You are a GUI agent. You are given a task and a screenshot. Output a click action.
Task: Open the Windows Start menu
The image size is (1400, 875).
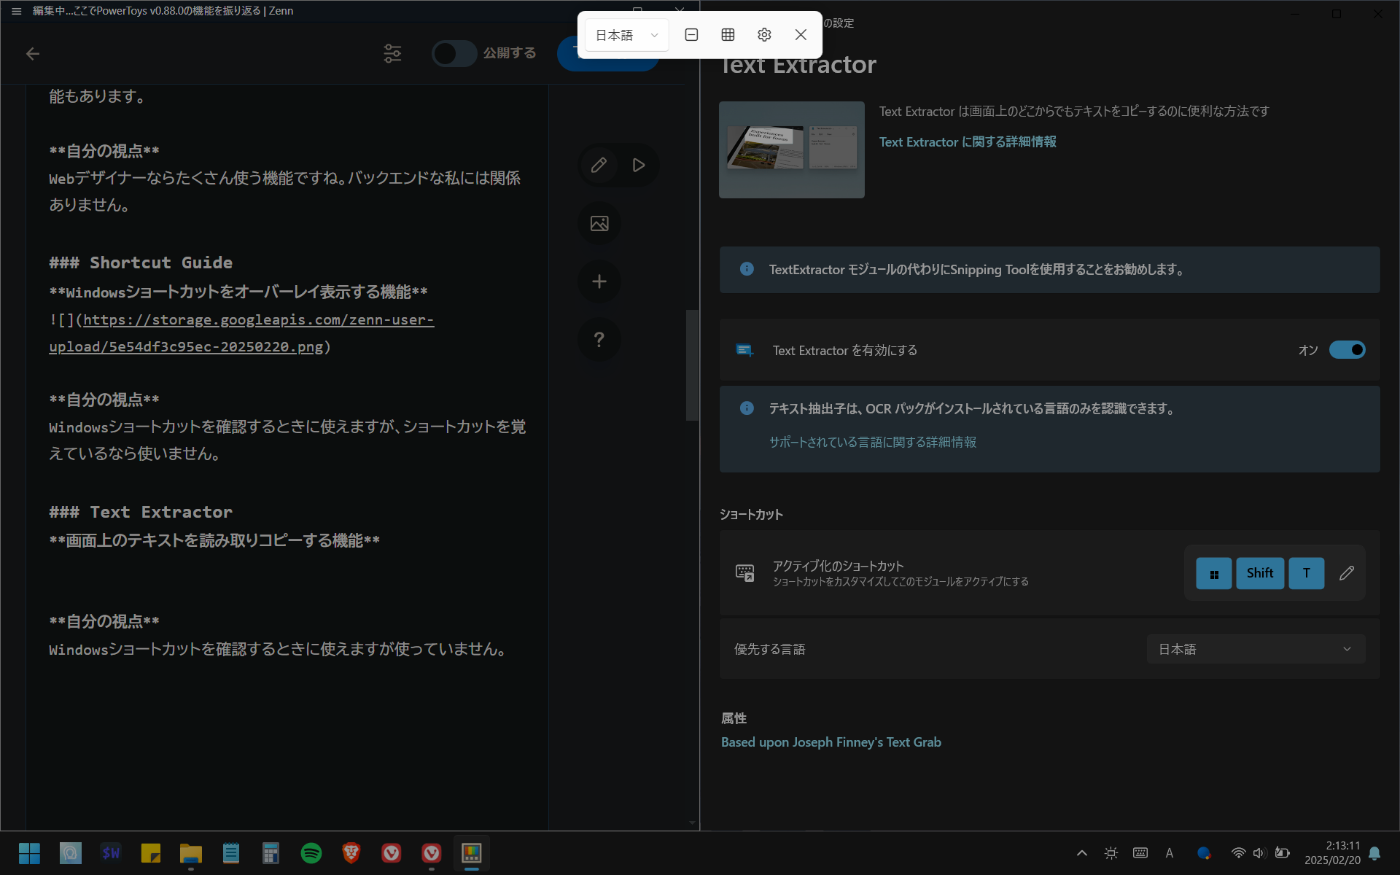pyautogui.click(x=30, y=853)
